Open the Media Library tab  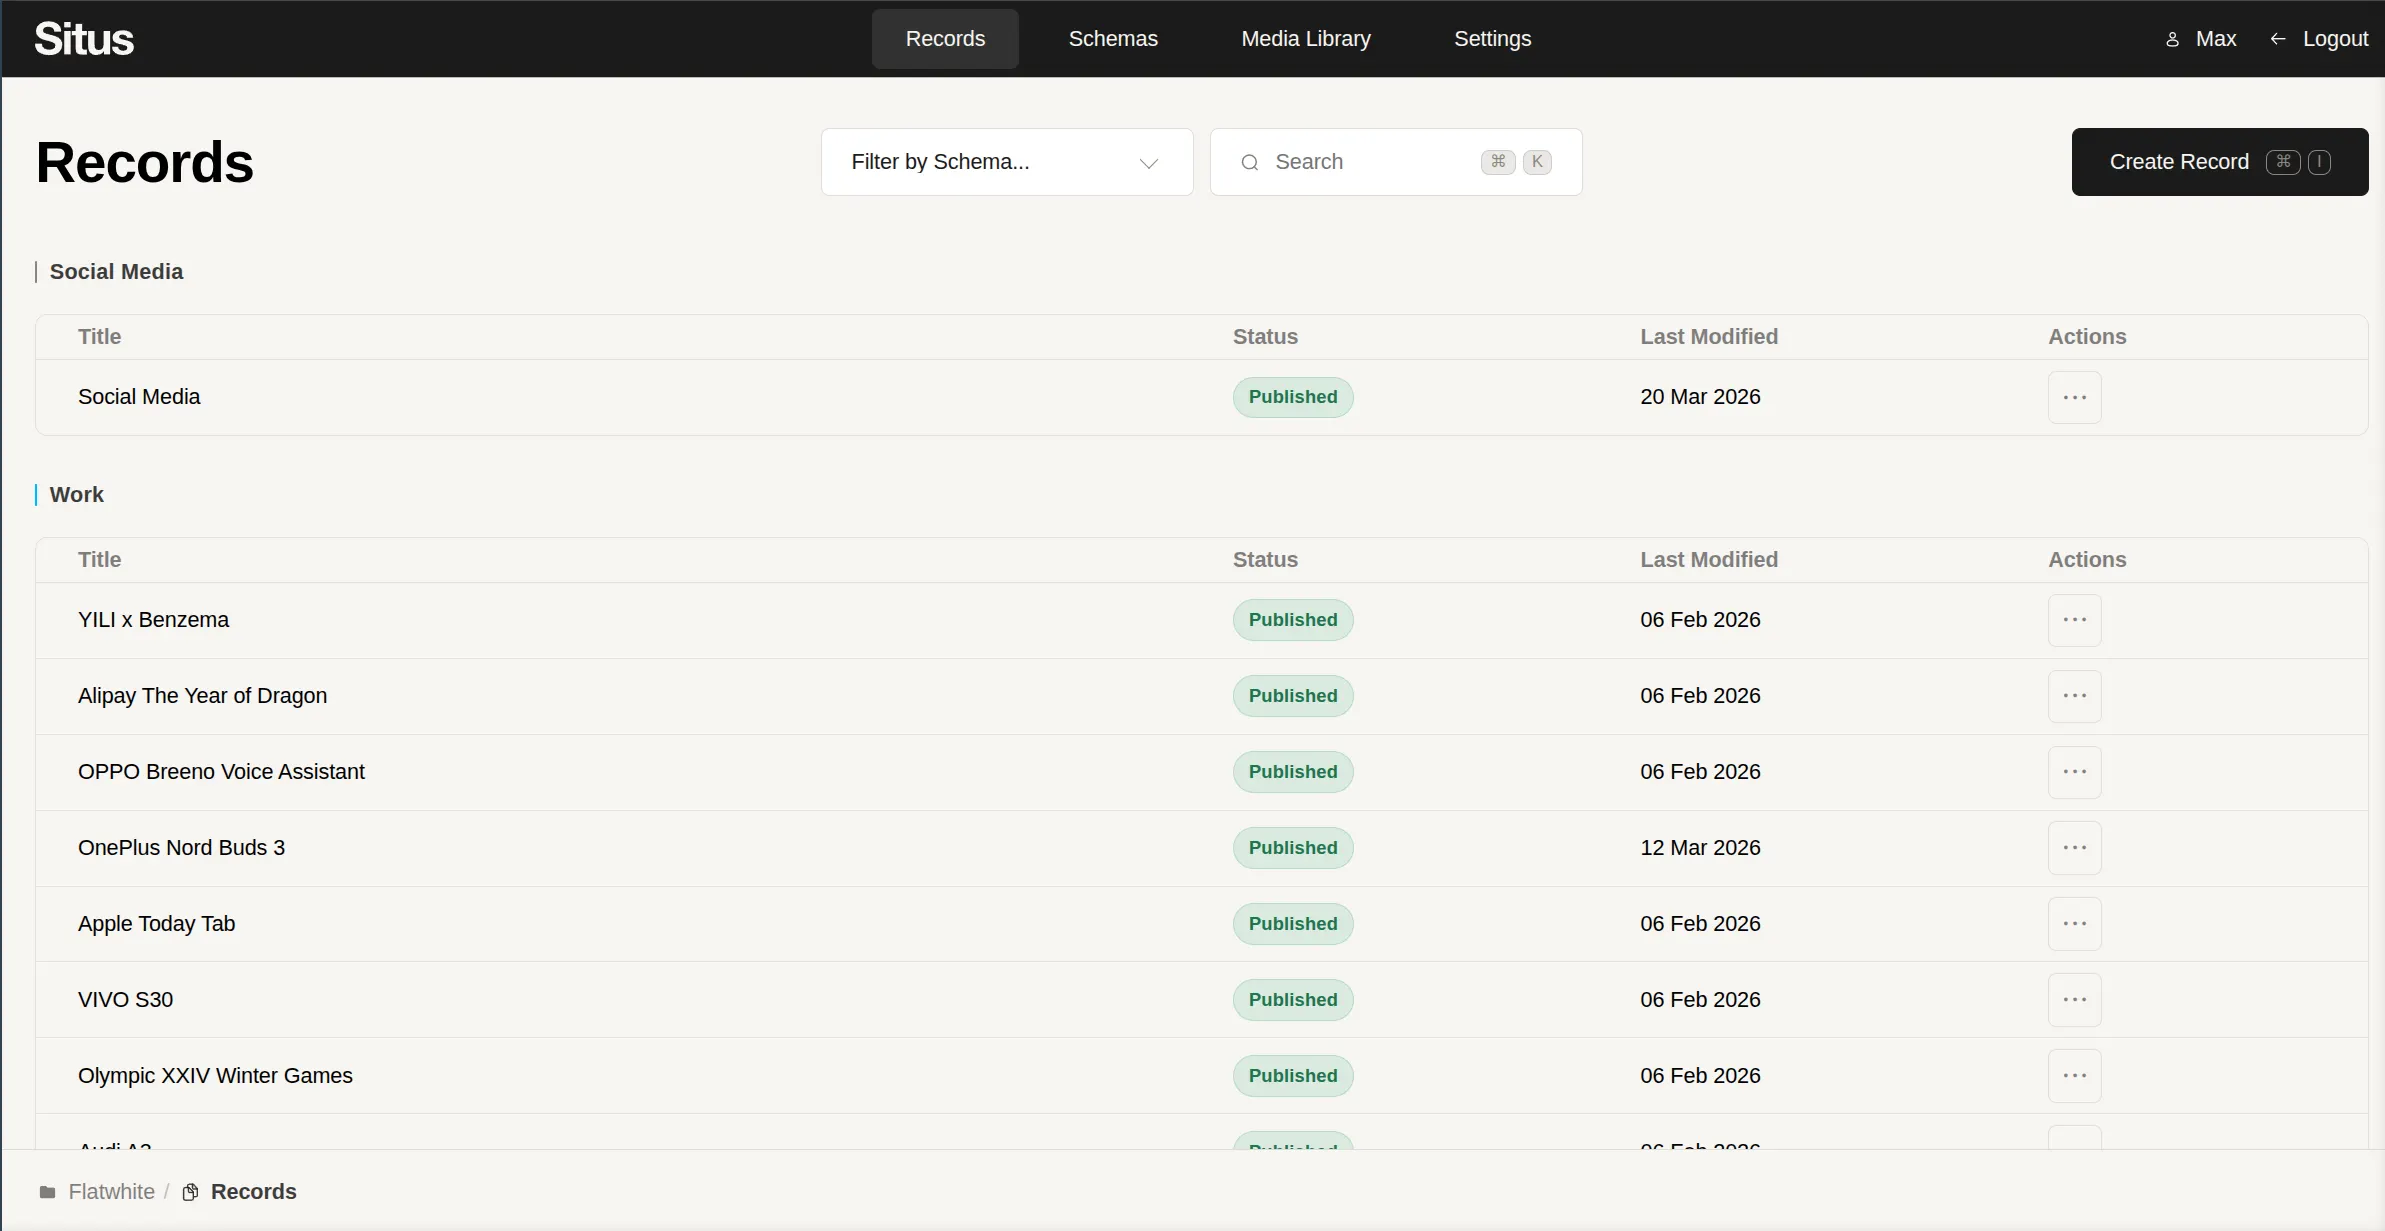pyautogui.click(x=1305, y=39)
